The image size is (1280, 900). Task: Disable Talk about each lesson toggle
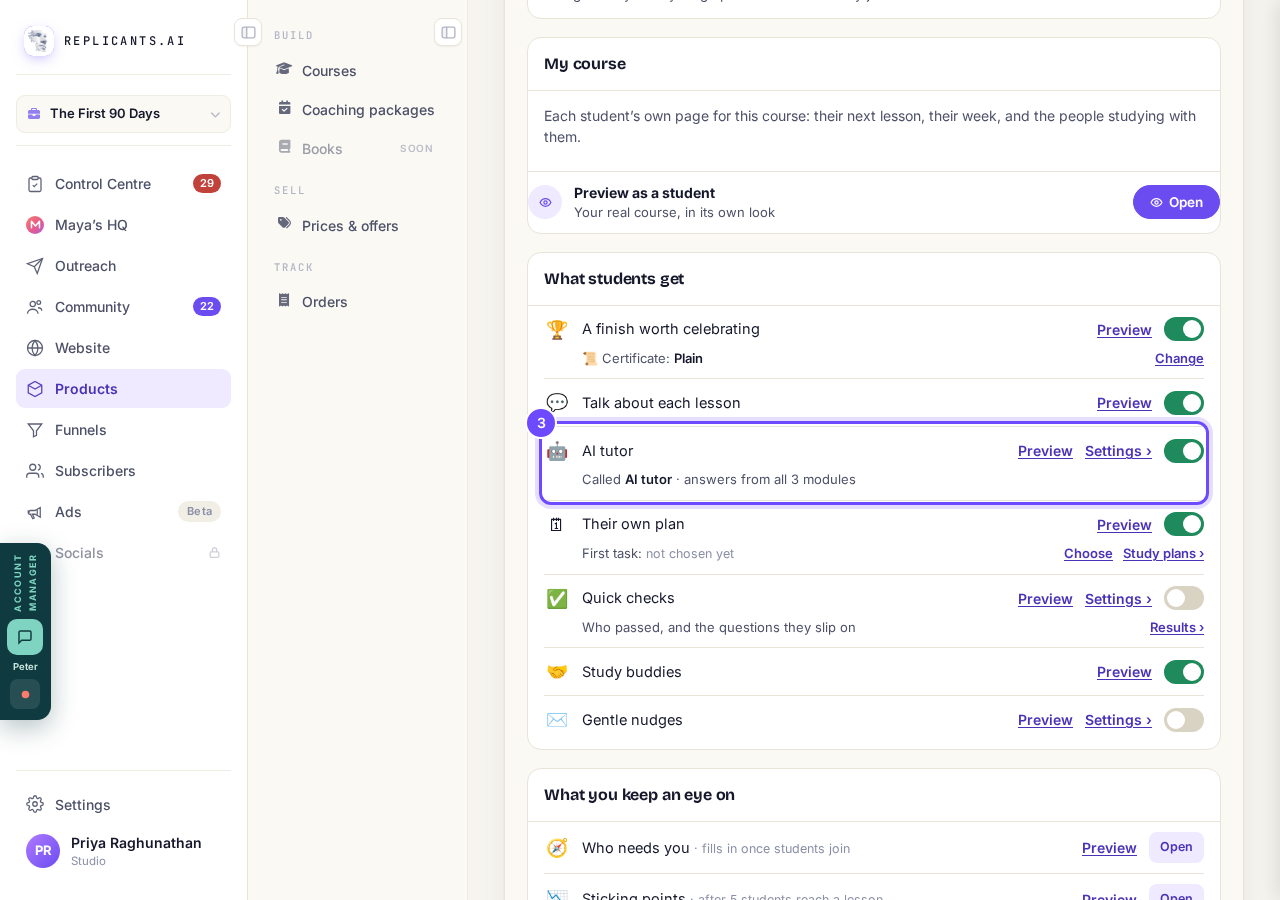point(1184,403)
